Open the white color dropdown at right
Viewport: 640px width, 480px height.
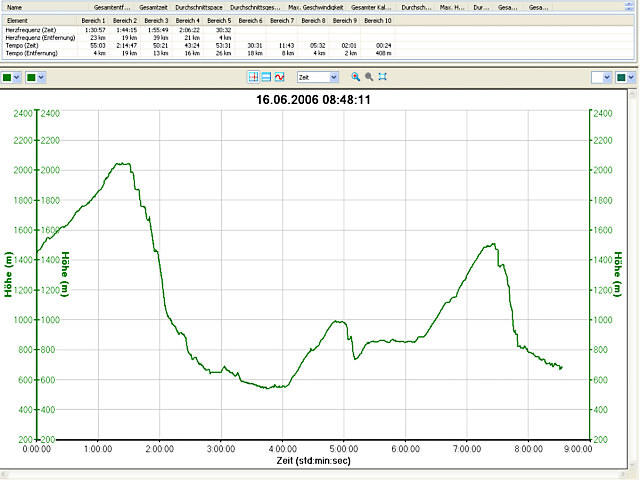click(606, 77)
